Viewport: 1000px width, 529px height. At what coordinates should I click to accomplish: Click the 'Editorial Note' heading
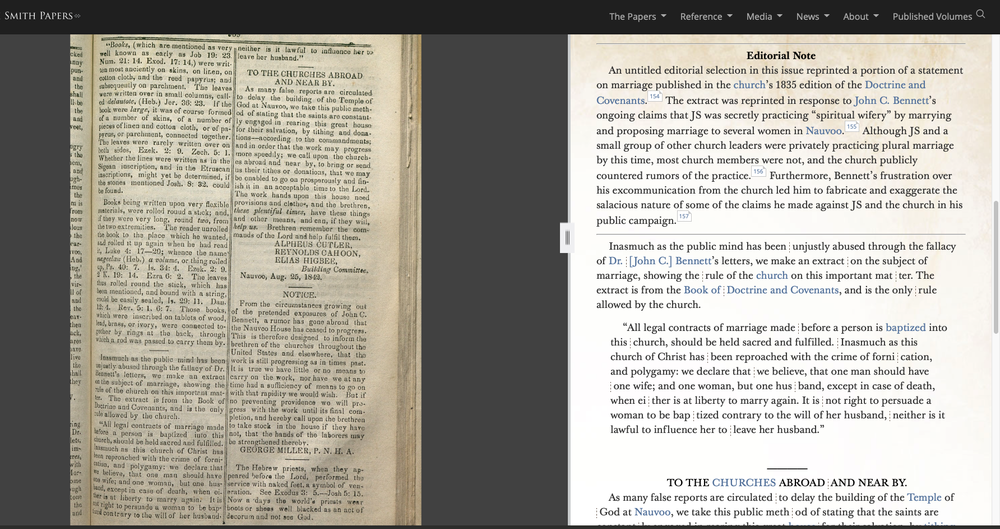pyautogui.click(x=781, y=56)
